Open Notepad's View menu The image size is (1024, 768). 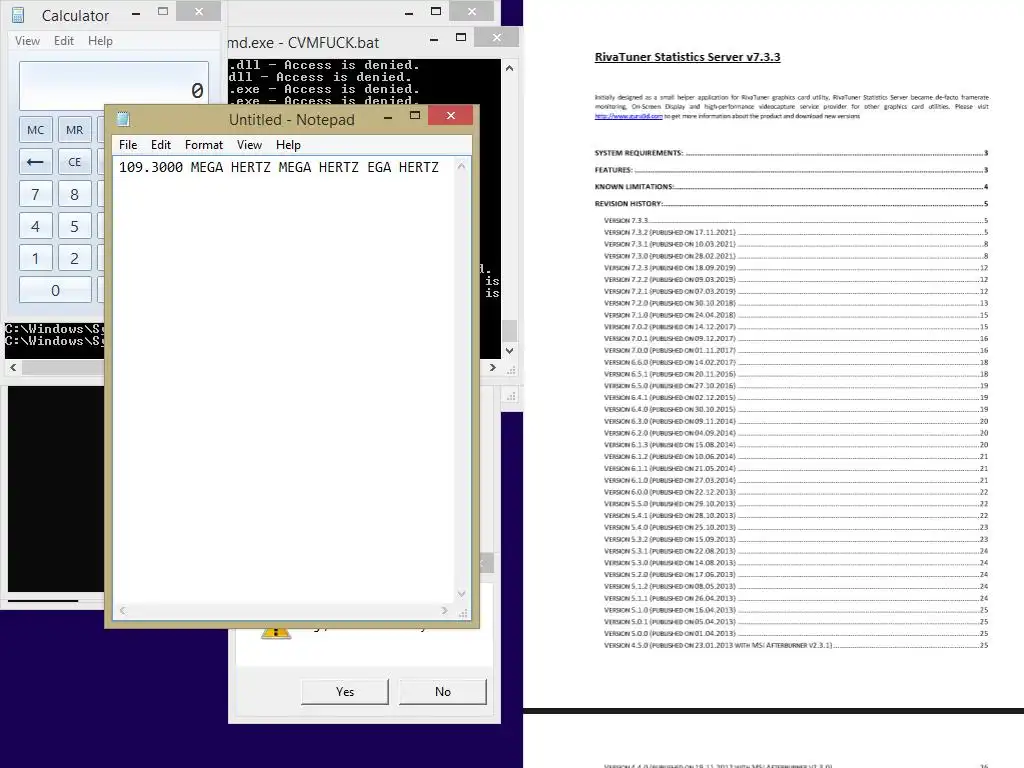coord(249,145)
